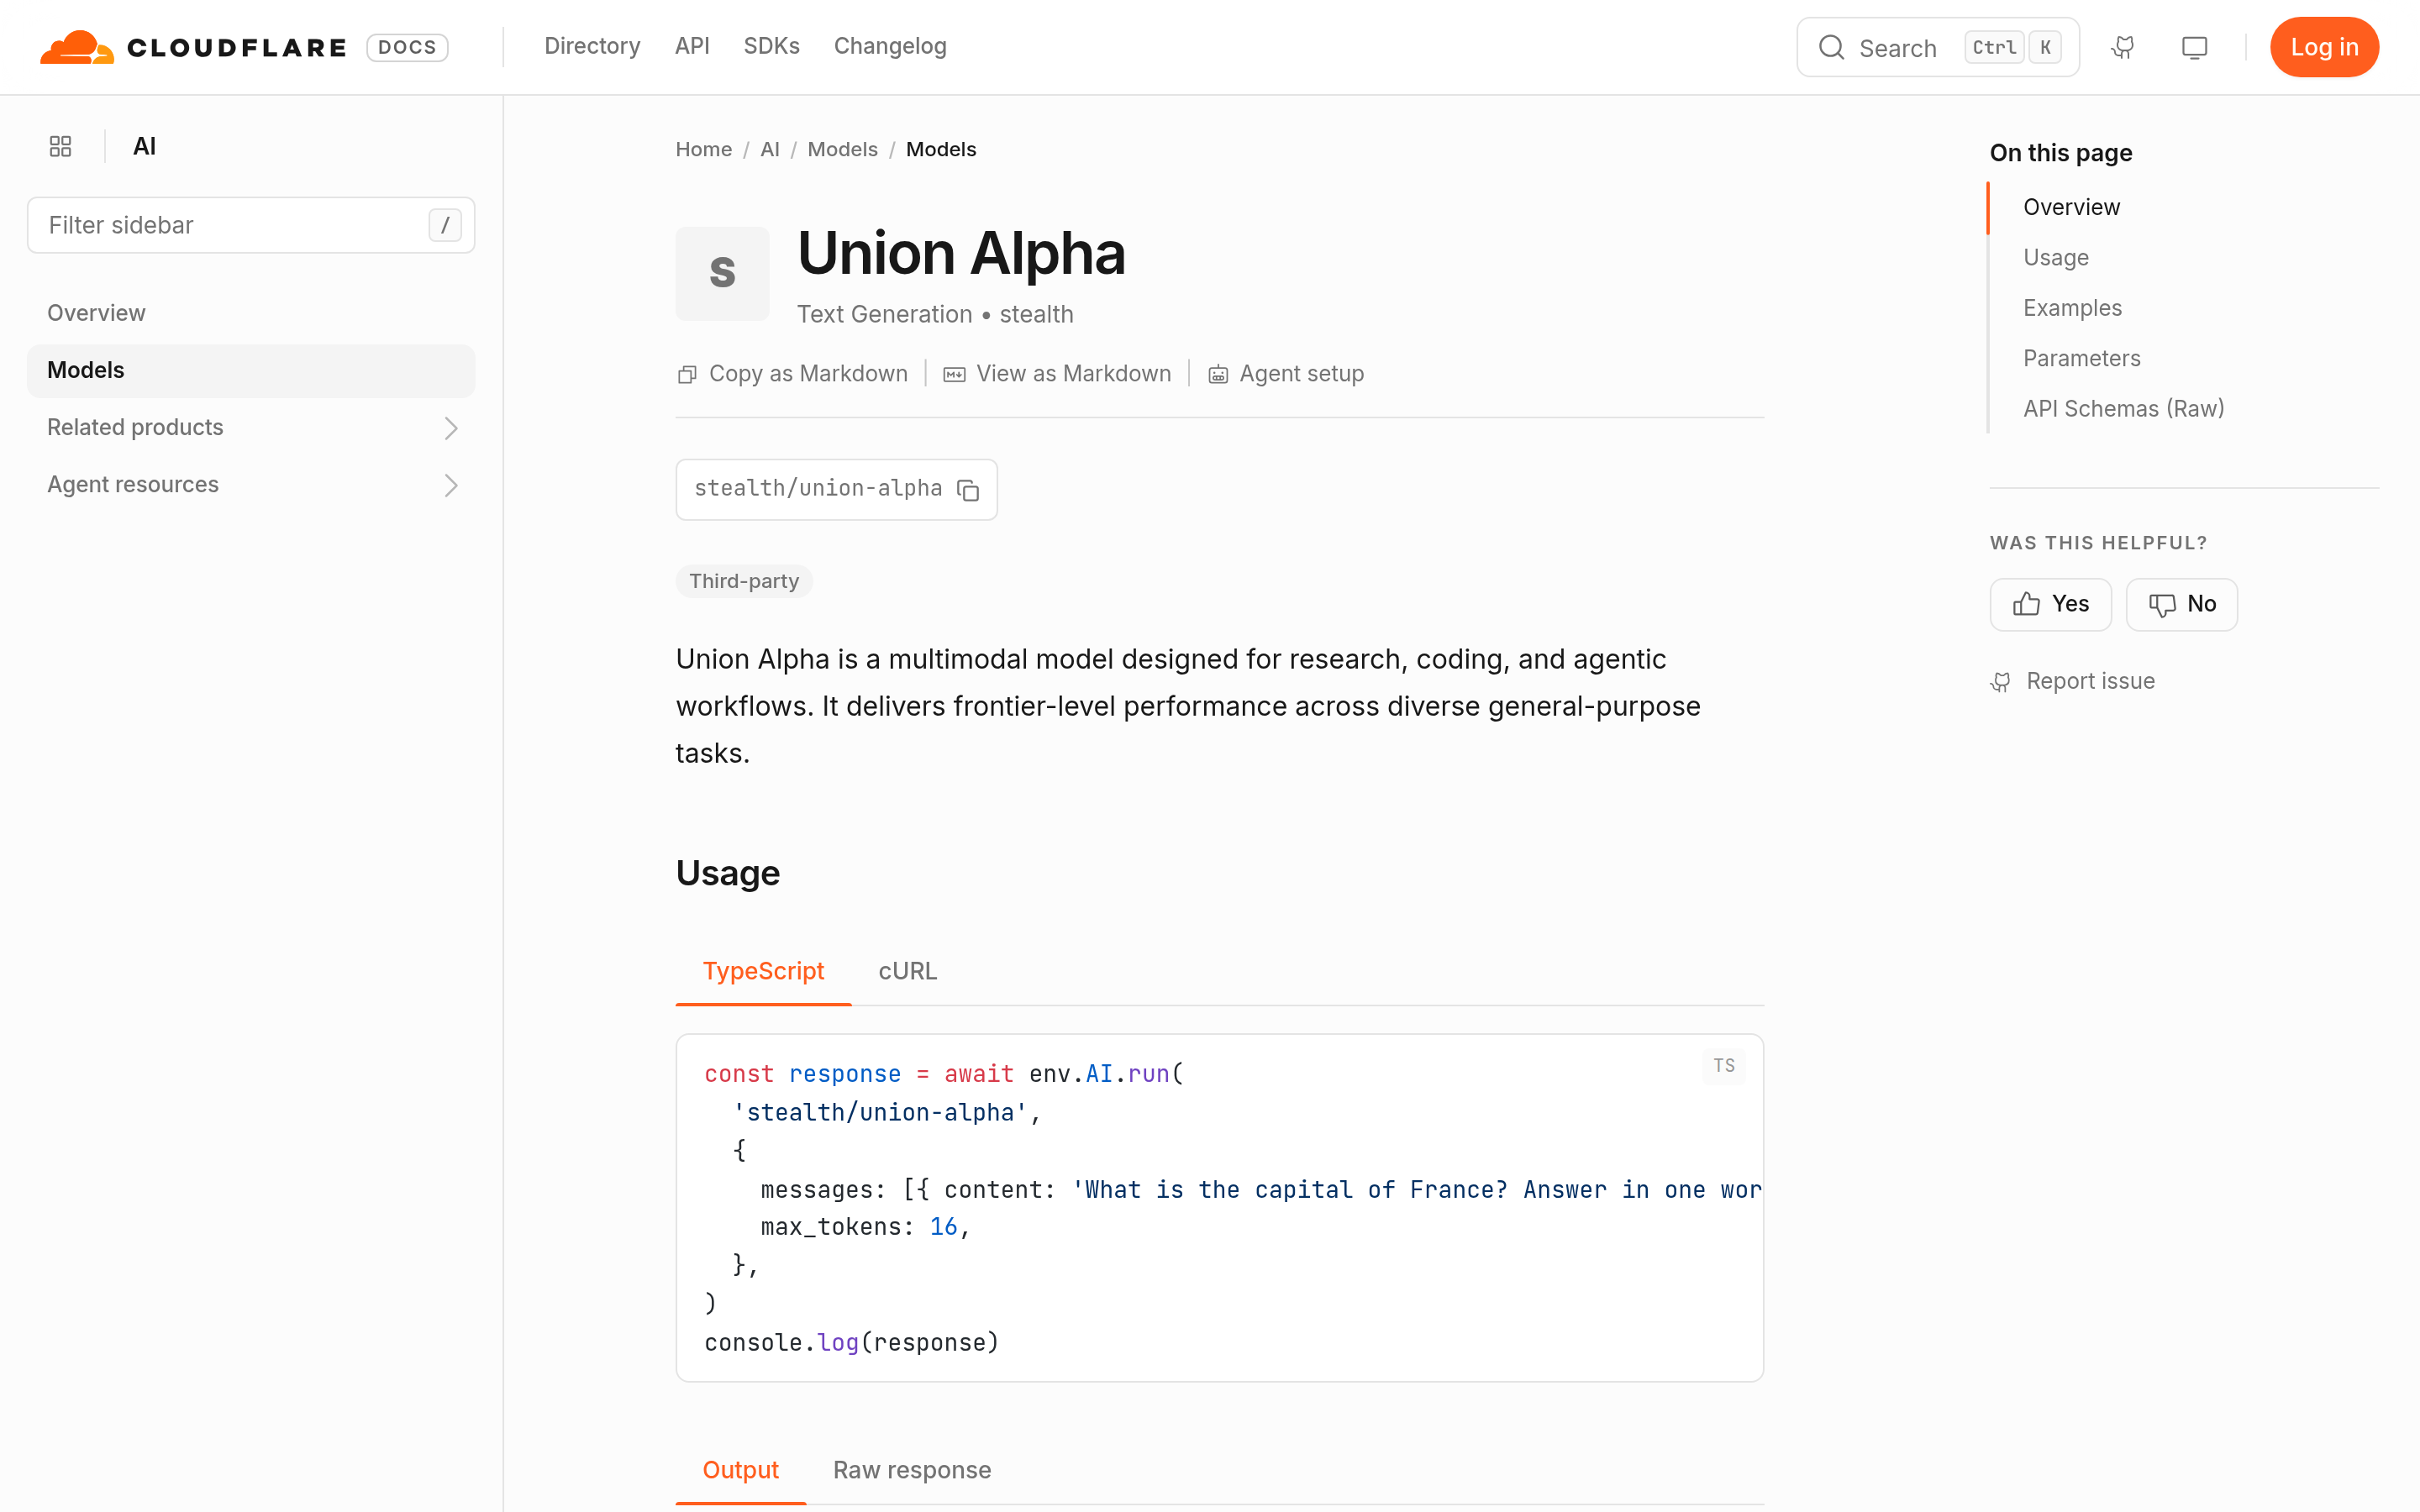Switch to the cURL tab
This screenshot has width=2420, height=1512.
tap(908, 971)
